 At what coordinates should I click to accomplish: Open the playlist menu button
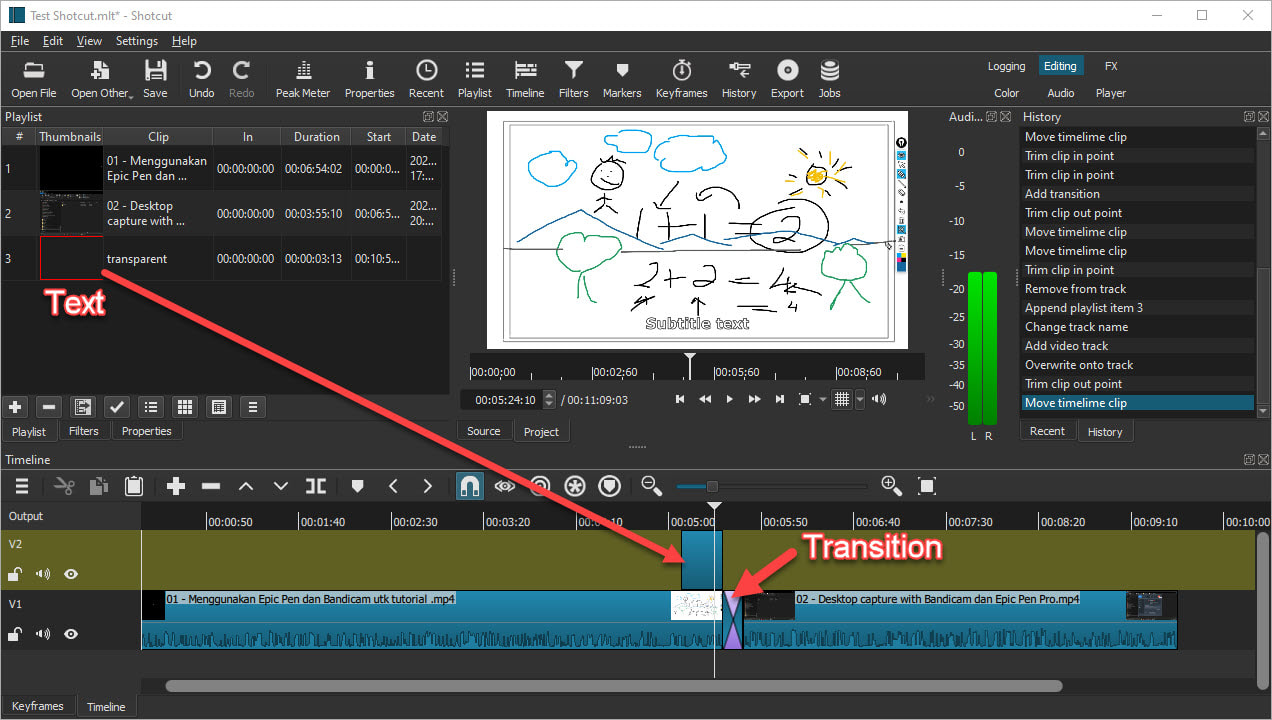tap(252, 407)
